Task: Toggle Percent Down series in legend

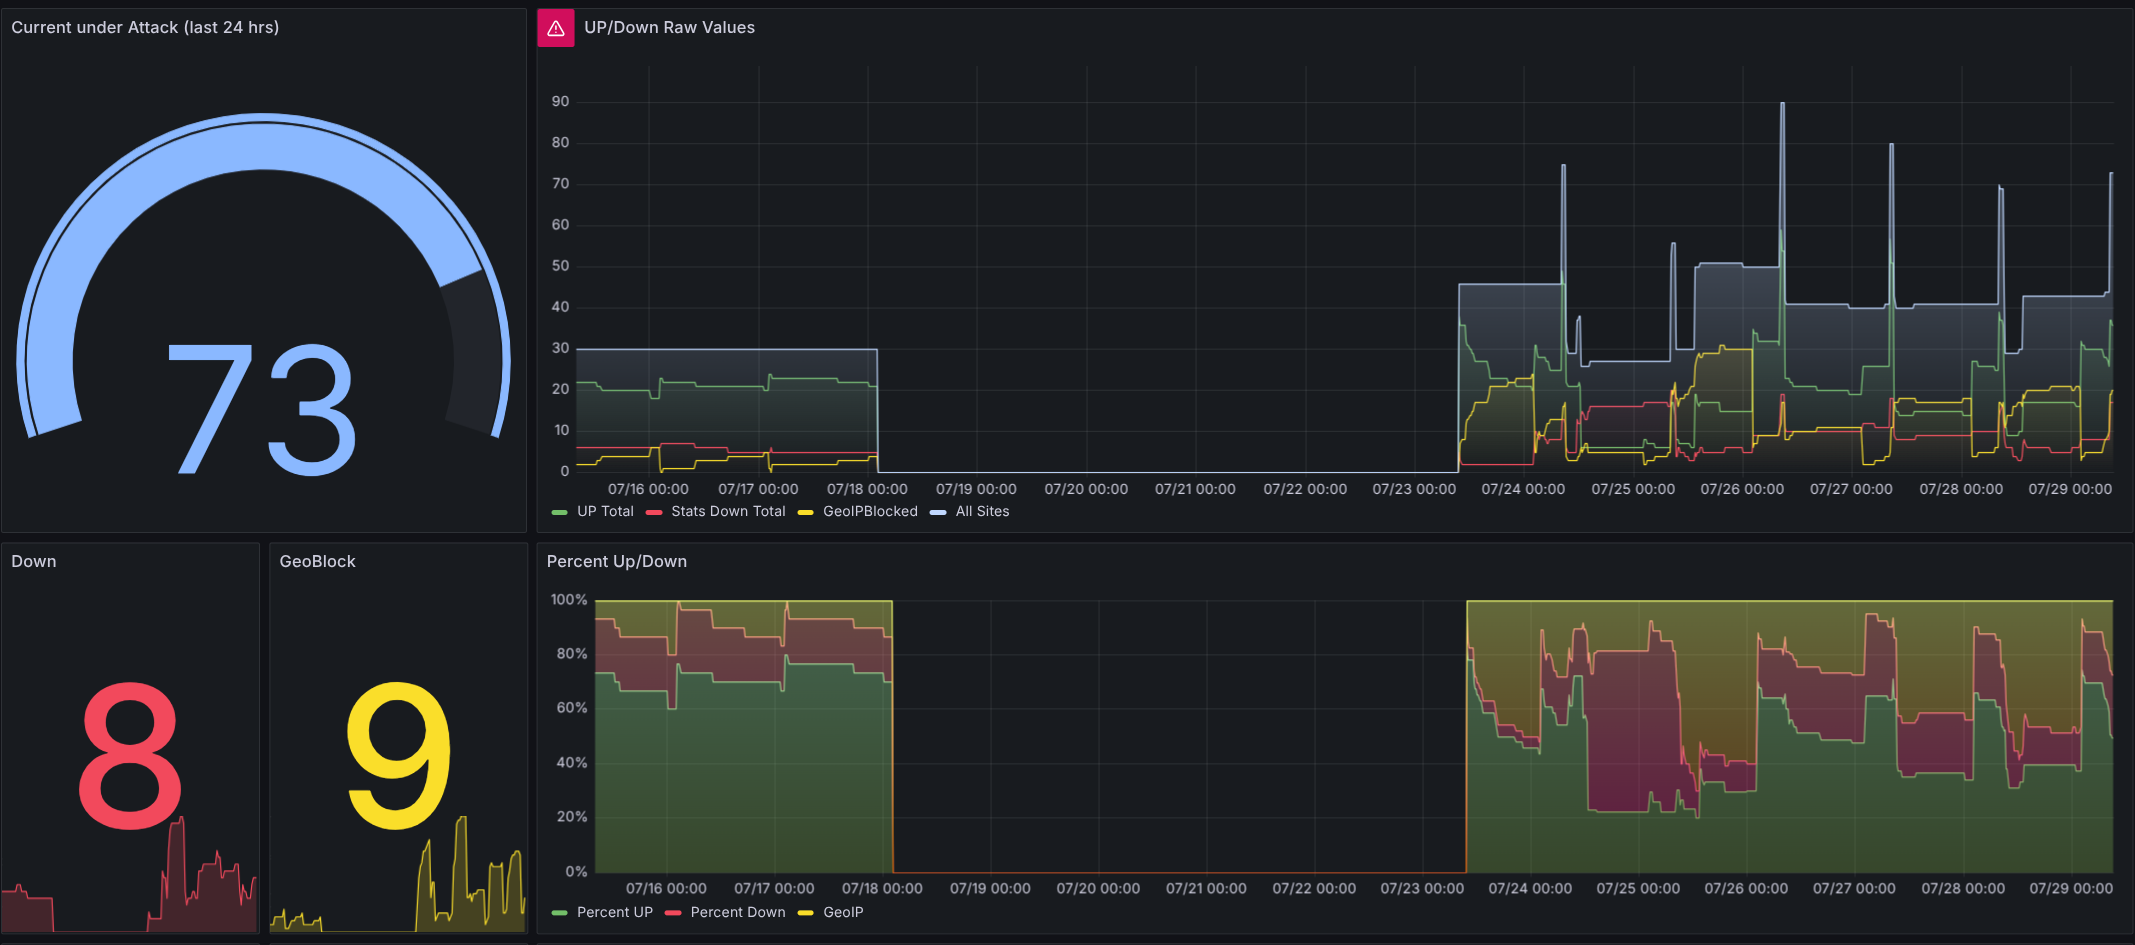Action: click(x=738, y=912)
